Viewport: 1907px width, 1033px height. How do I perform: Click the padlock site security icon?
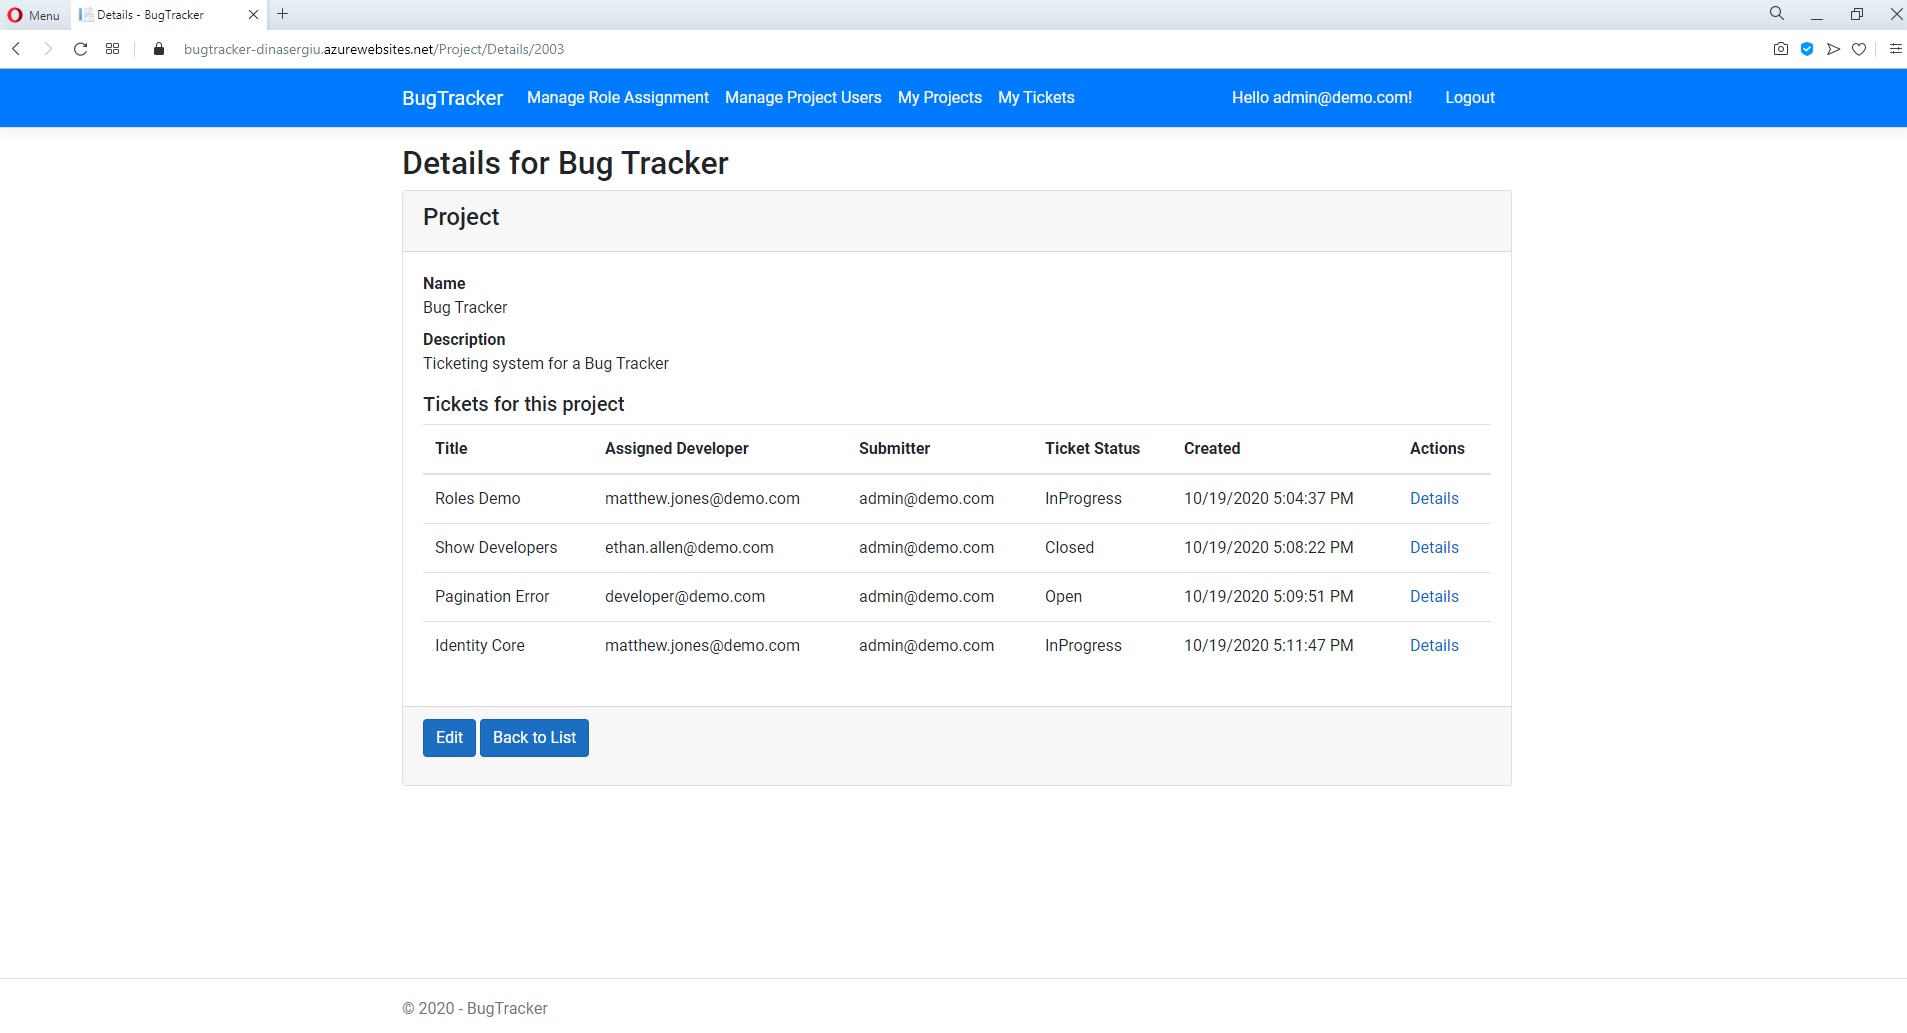point(158,48)
